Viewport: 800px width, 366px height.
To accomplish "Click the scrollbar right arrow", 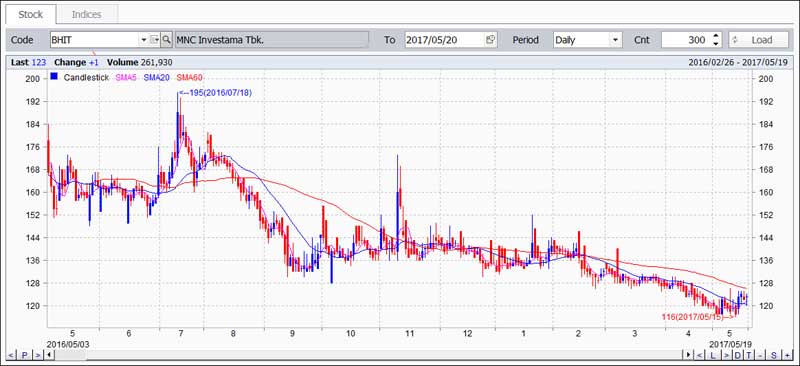I will [x=688, y=355].
